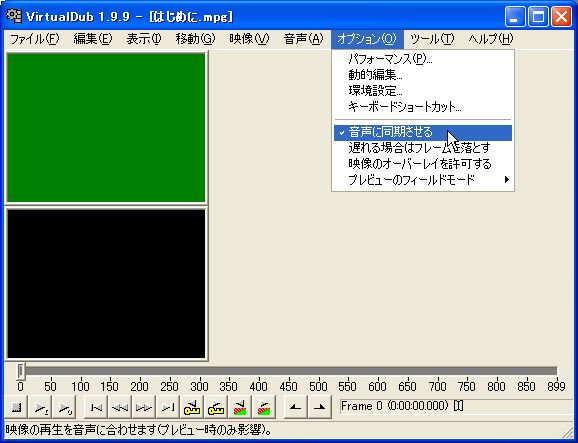Image resolution: width=578 pixels, height=443 pixels.
Task: Toggle 遅れる場合はフレームを落とす
Action: coord(423,148)
